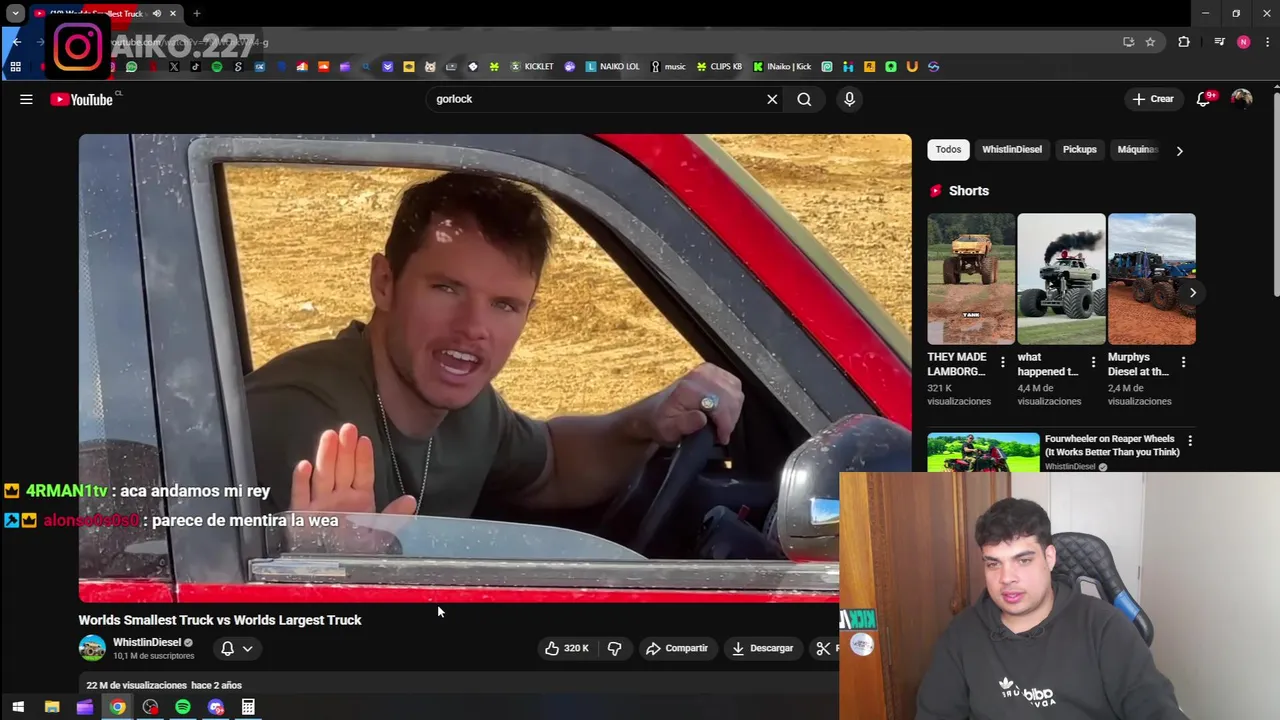Open the WhatsApp bookmark icon

click(131, 67)
